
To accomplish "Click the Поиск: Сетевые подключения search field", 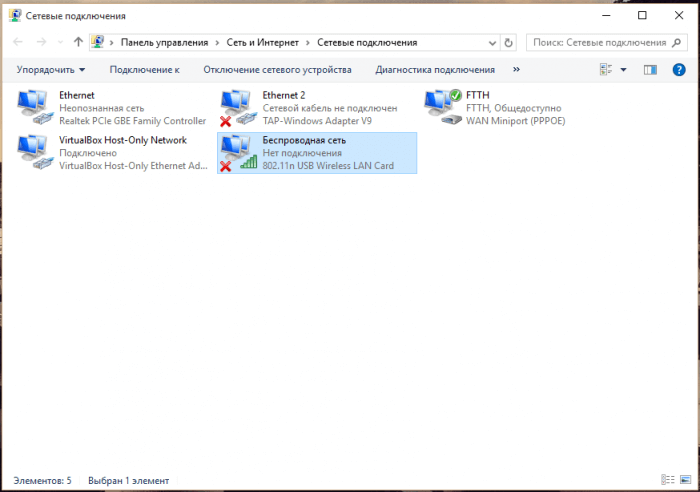I will (x=598, y=43).
